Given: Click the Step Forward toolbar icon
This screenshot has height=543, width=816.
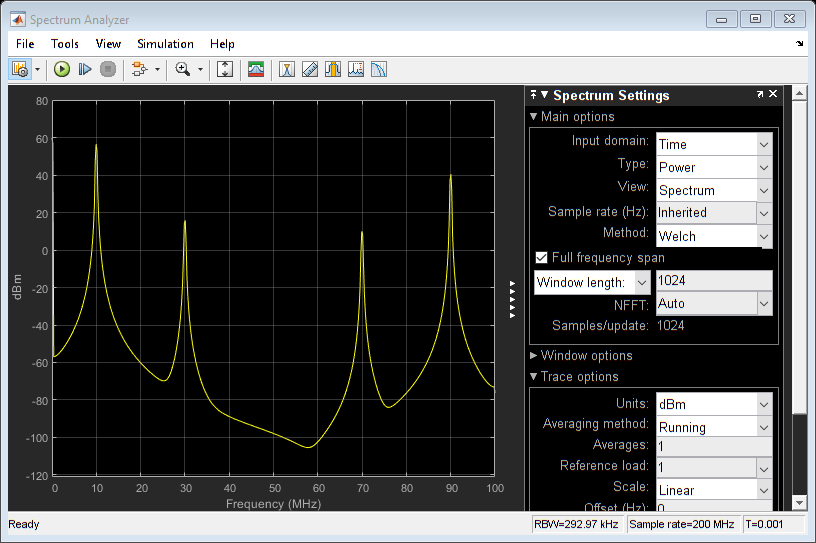Looking at the screenshot, I should [85, 69].
